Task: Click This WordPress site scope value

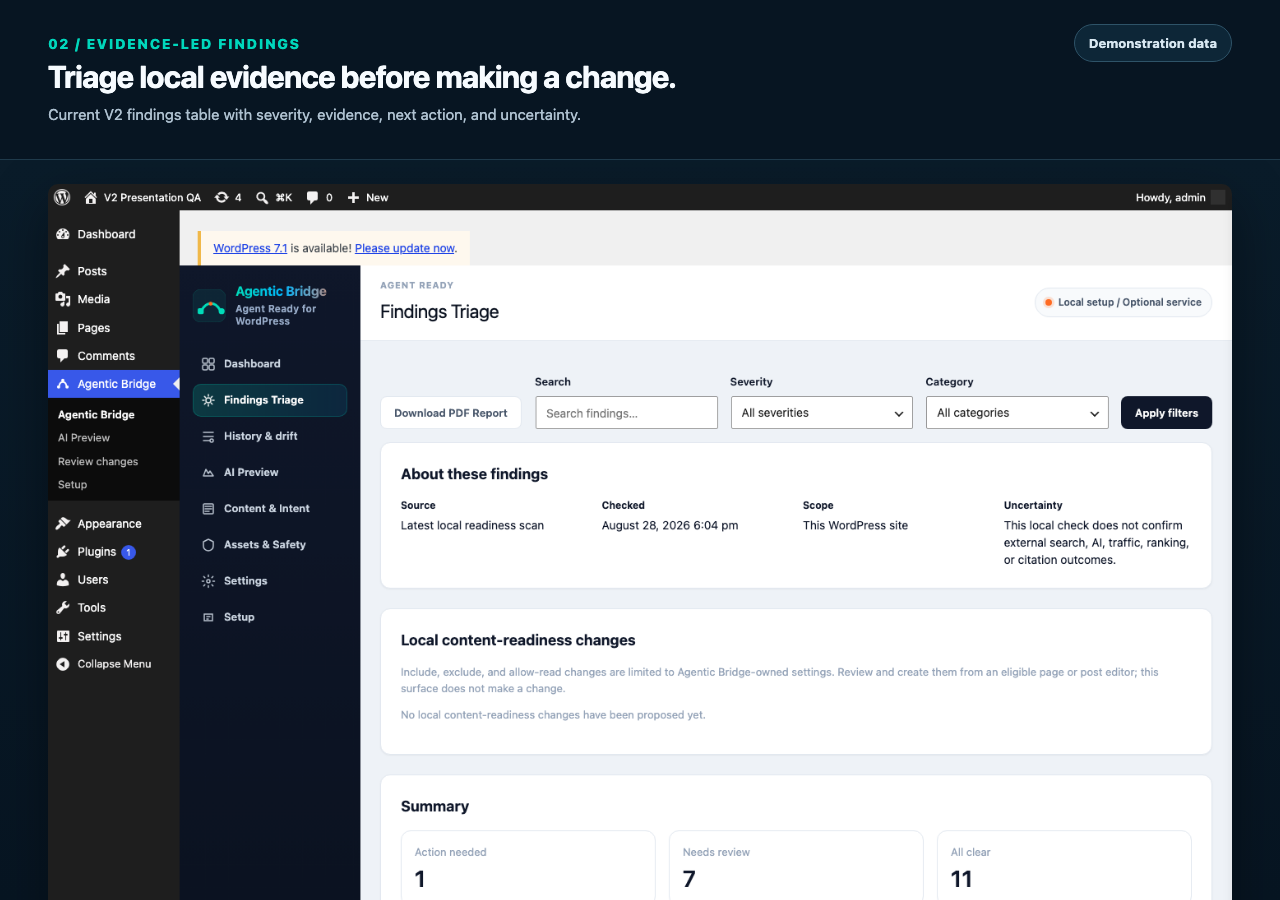Action: [855, 525]
